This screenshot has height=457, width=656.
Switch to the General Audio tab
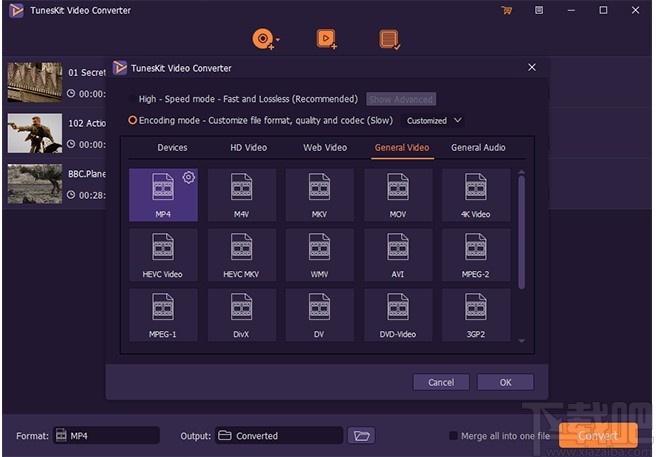478,147
